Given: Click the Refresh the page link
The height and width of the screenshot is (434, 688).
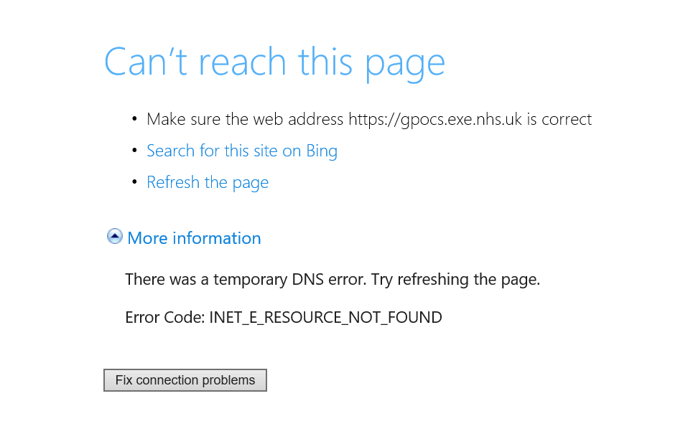Looking at the screenshot, I should (x=208, y=183).
